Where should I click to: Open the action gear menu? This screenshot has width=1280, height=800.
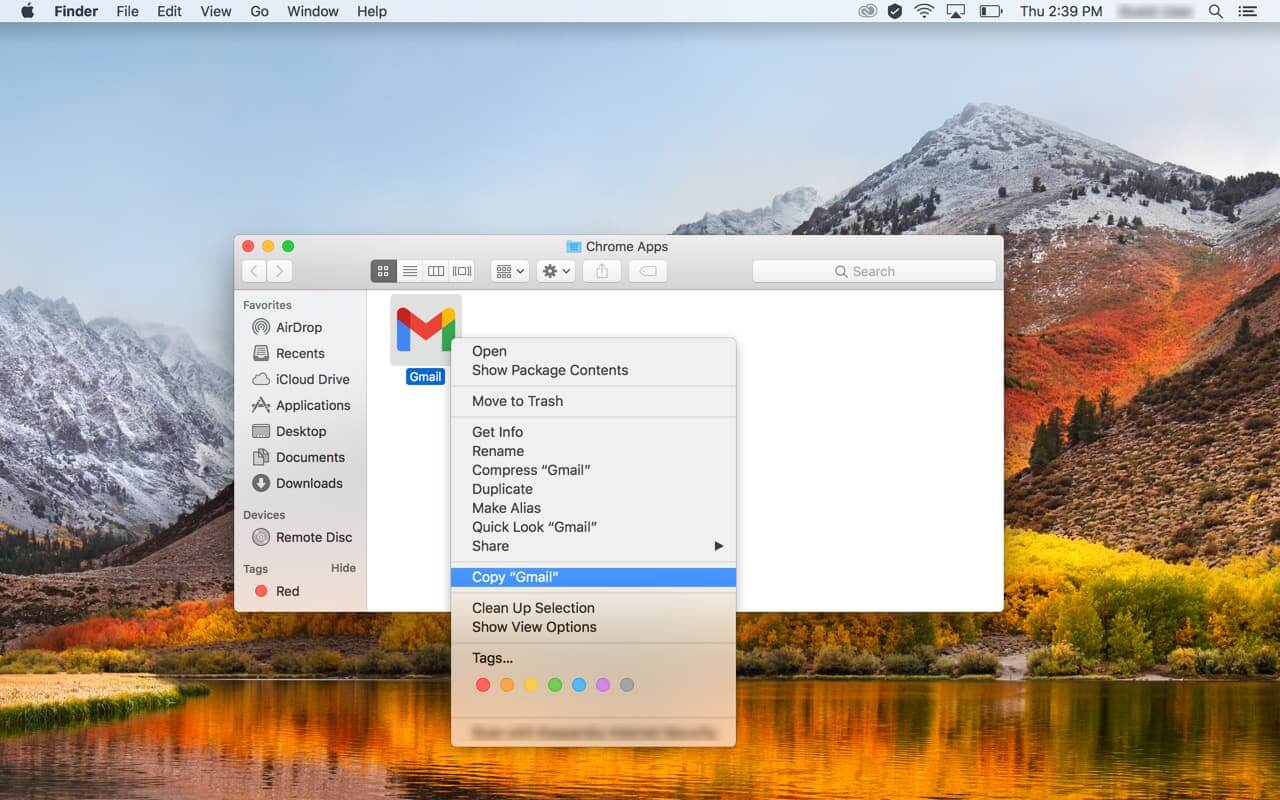555,270
